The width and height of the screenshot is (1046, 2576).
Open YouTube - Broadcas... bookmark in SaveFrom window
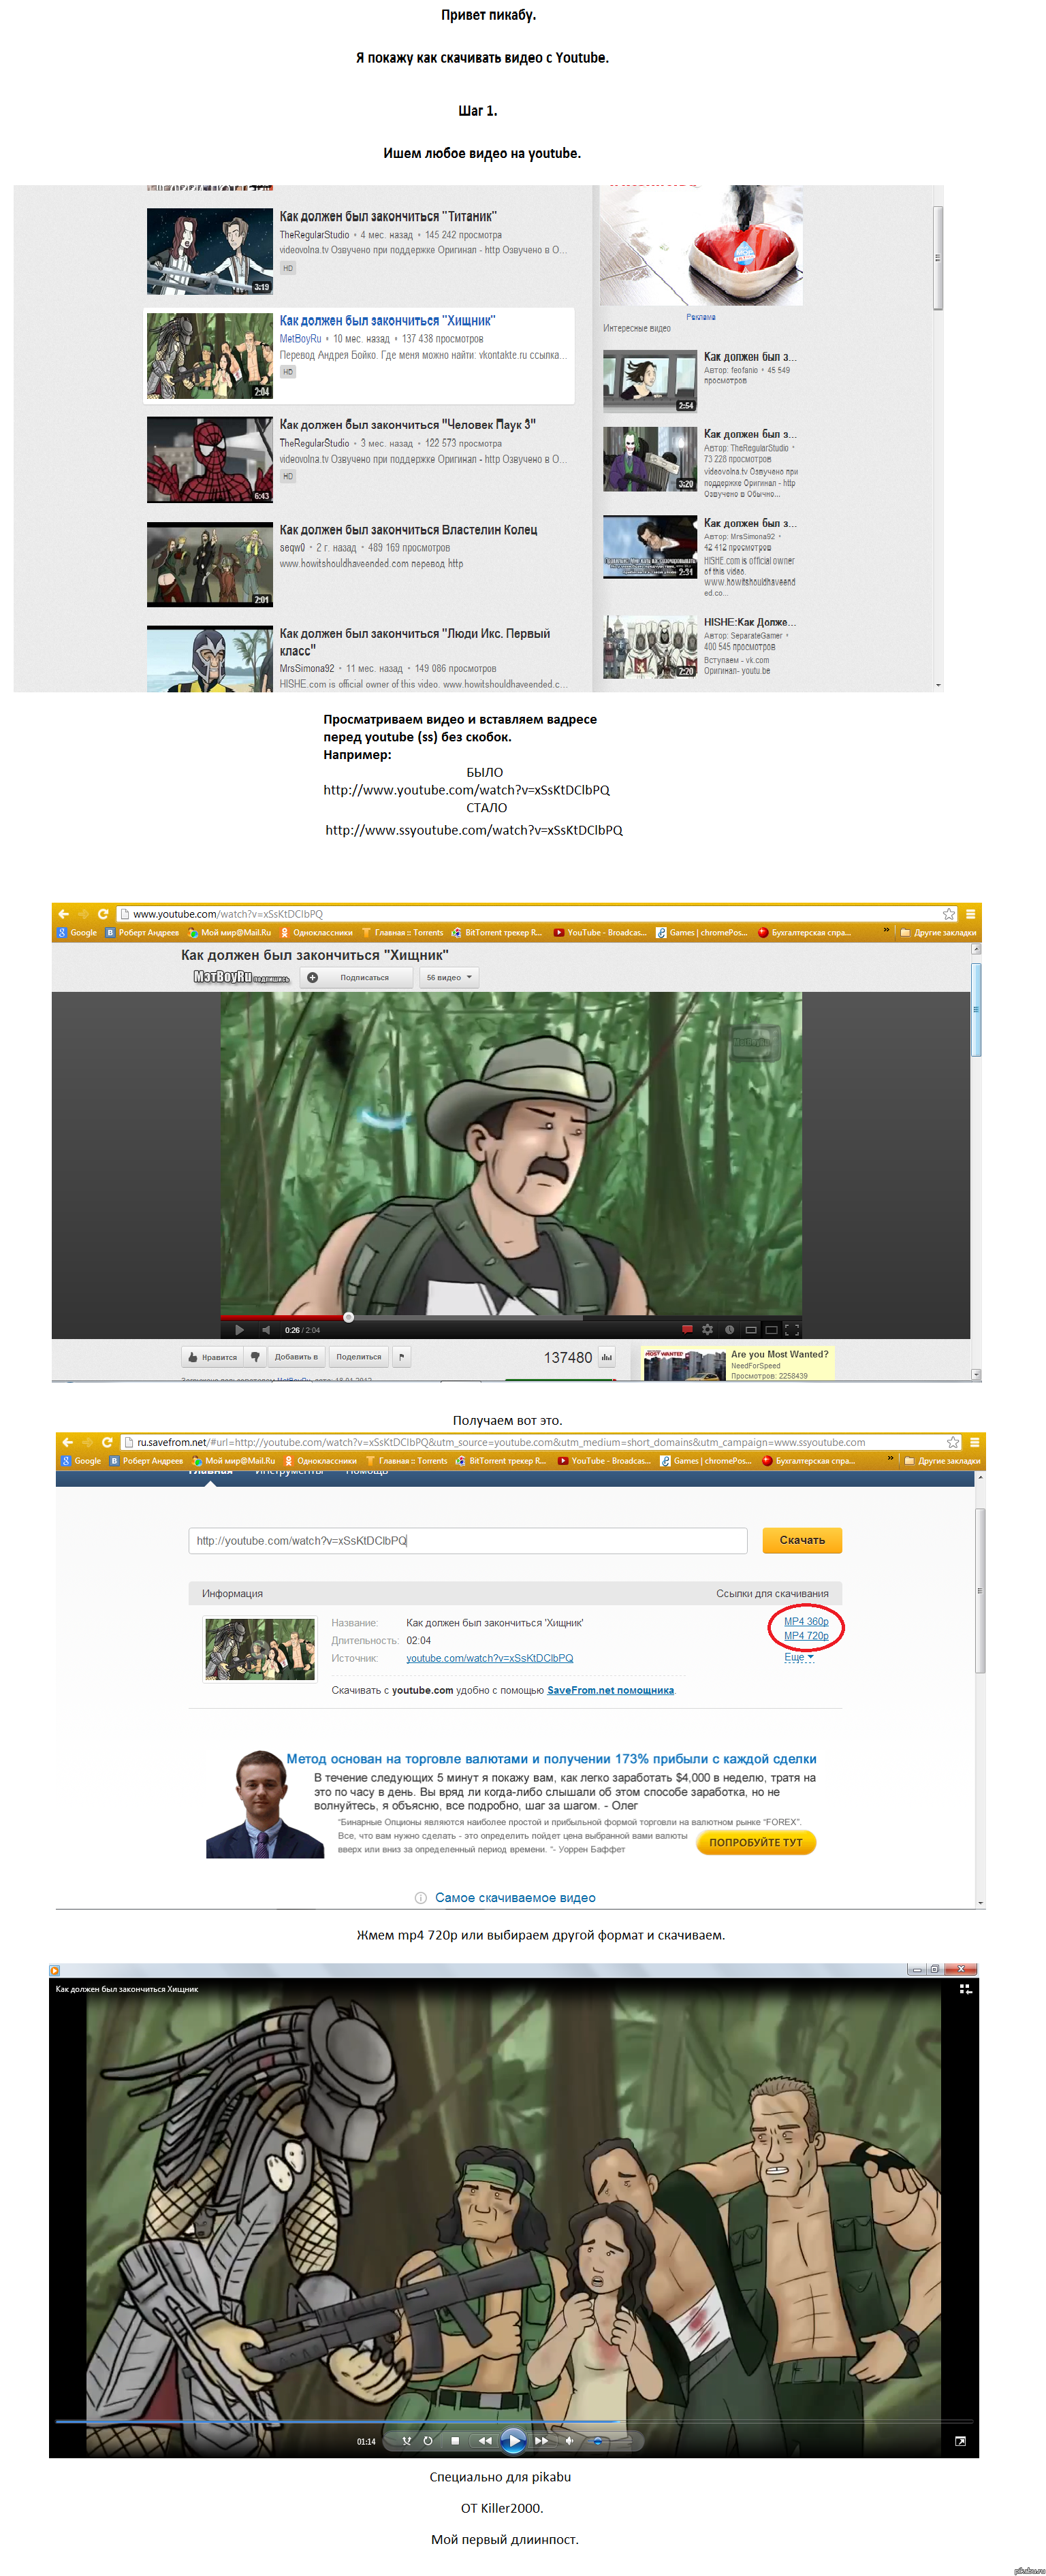coord(604,1461)
